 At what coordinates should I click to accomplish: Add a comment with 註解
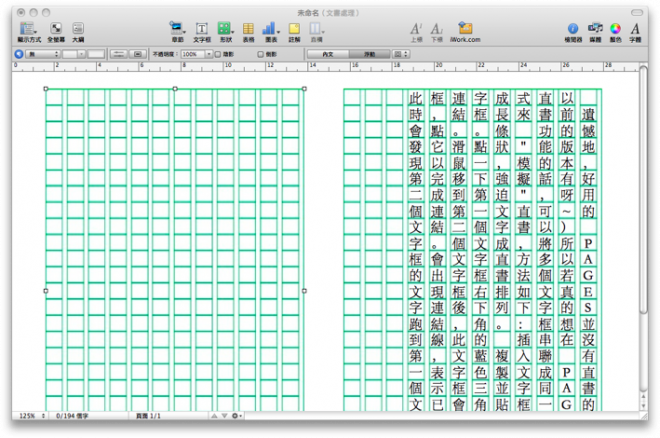pyautogui.click(x=294, y=29)
